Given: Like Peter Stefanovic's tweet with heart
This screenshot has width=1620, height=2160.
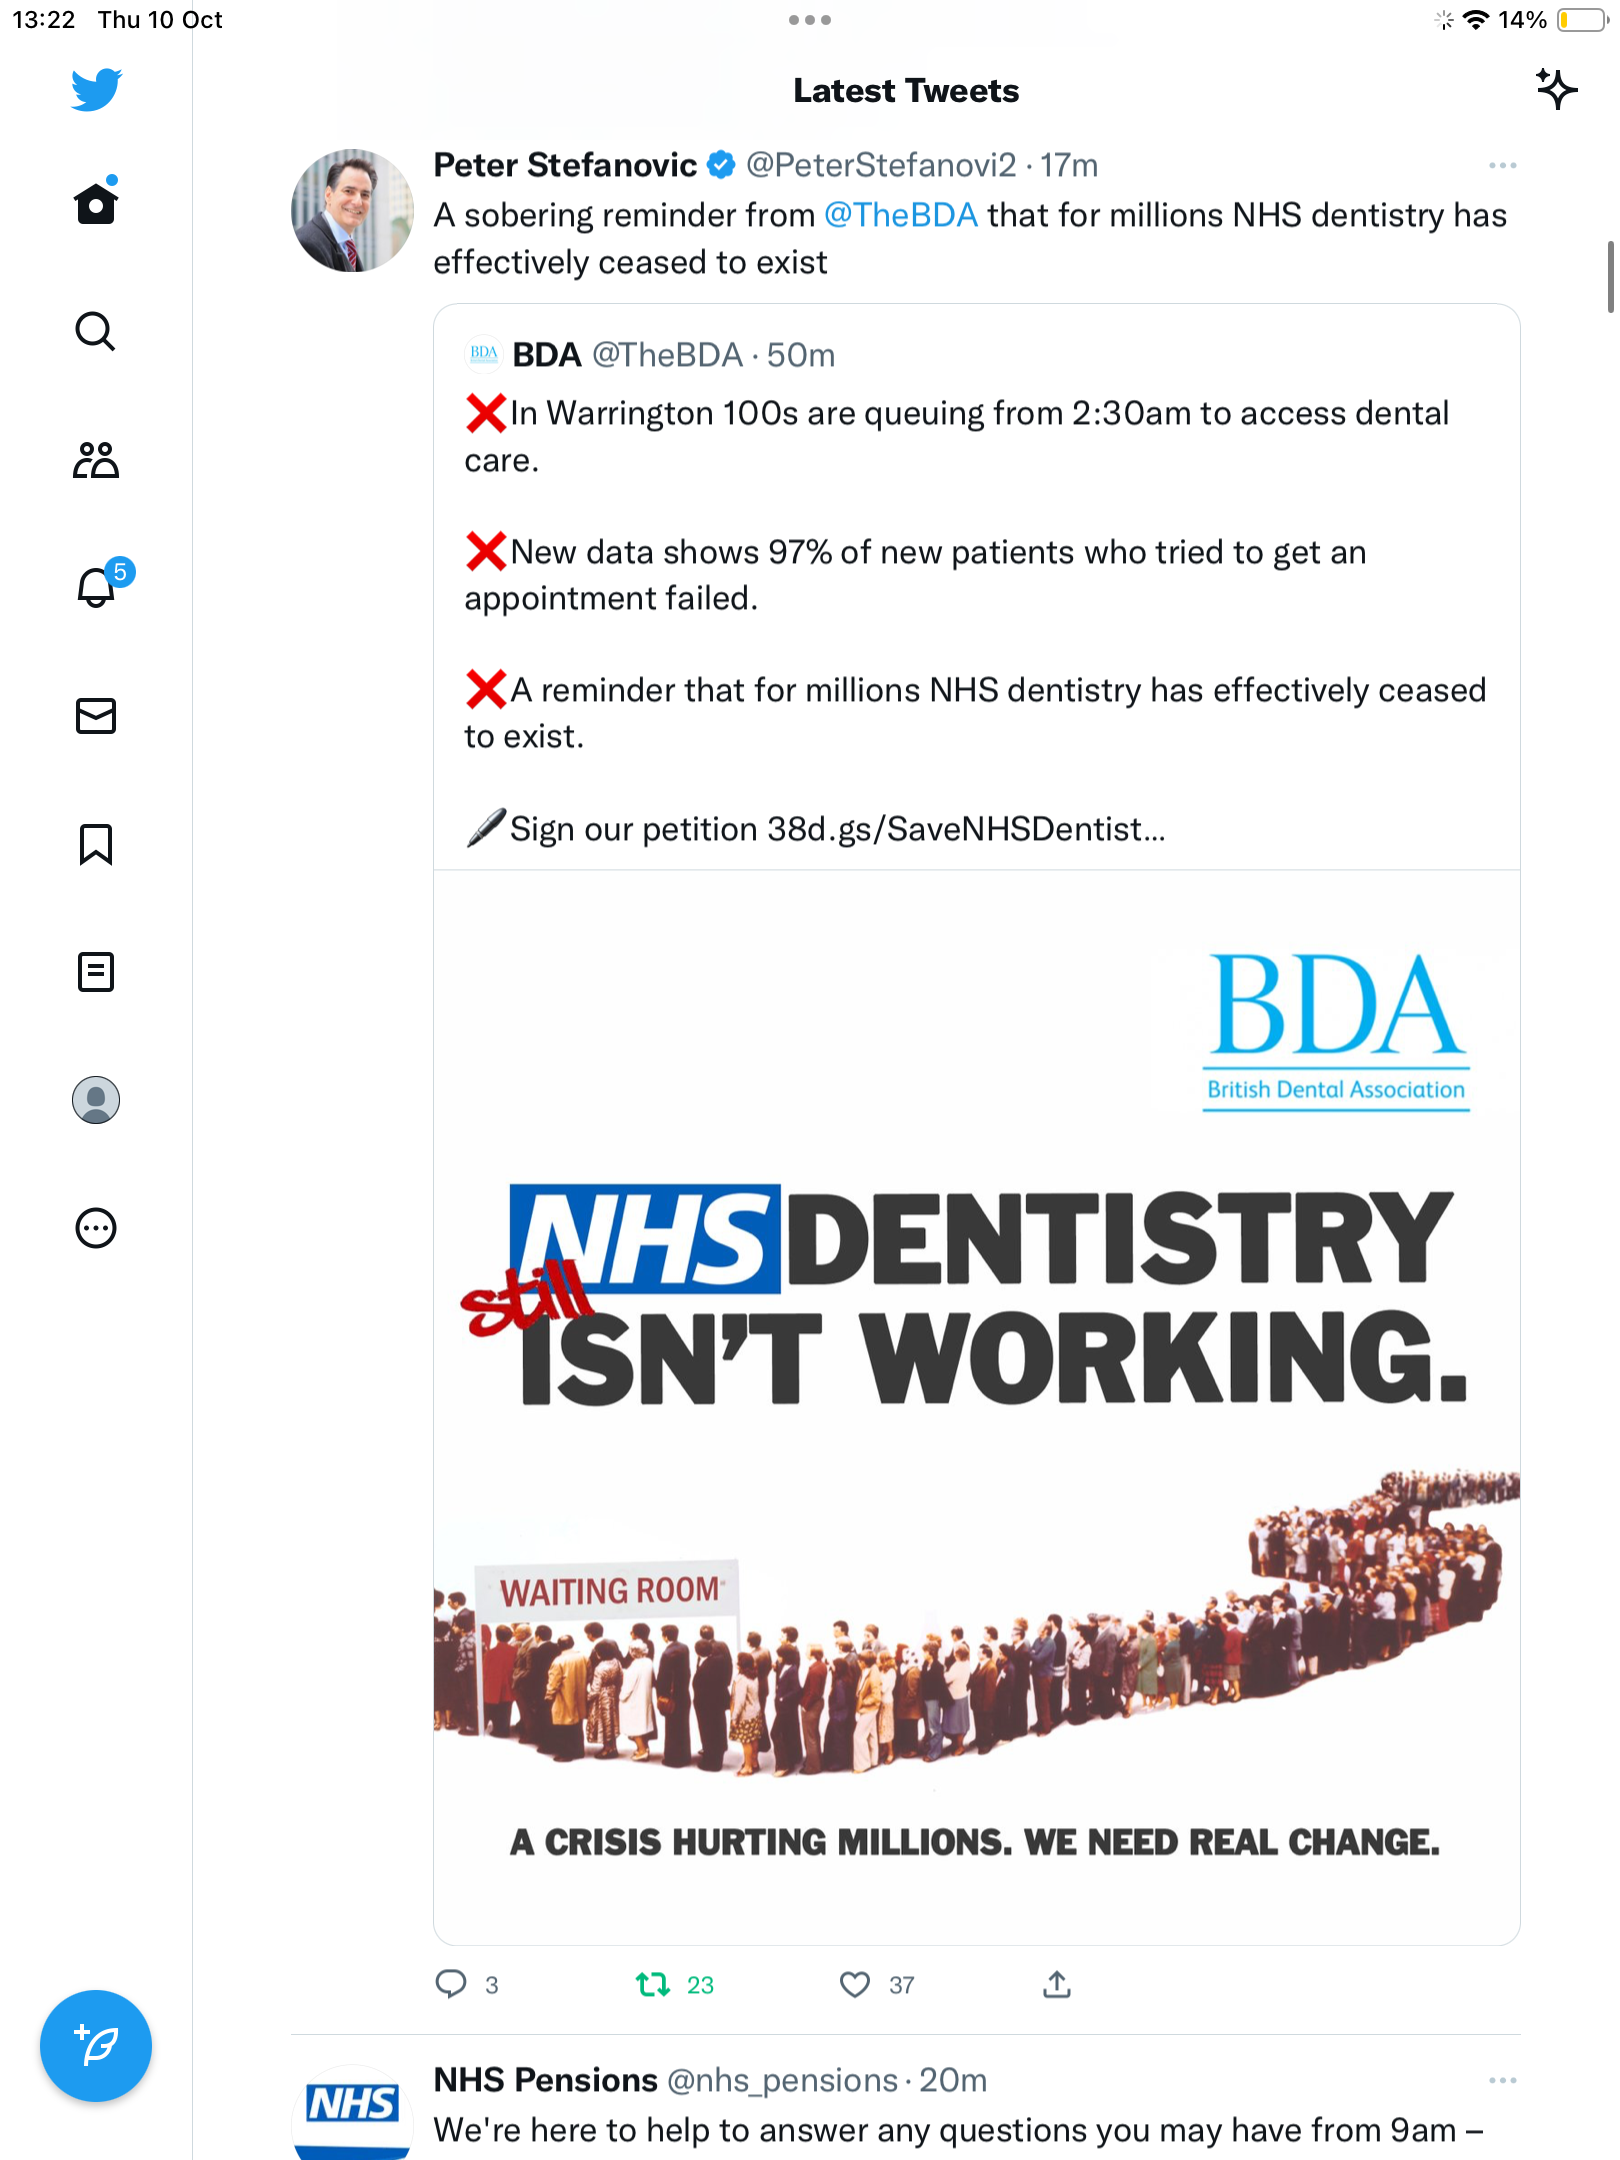Looking at the screenshot, I should click(x=855, y=1984).
